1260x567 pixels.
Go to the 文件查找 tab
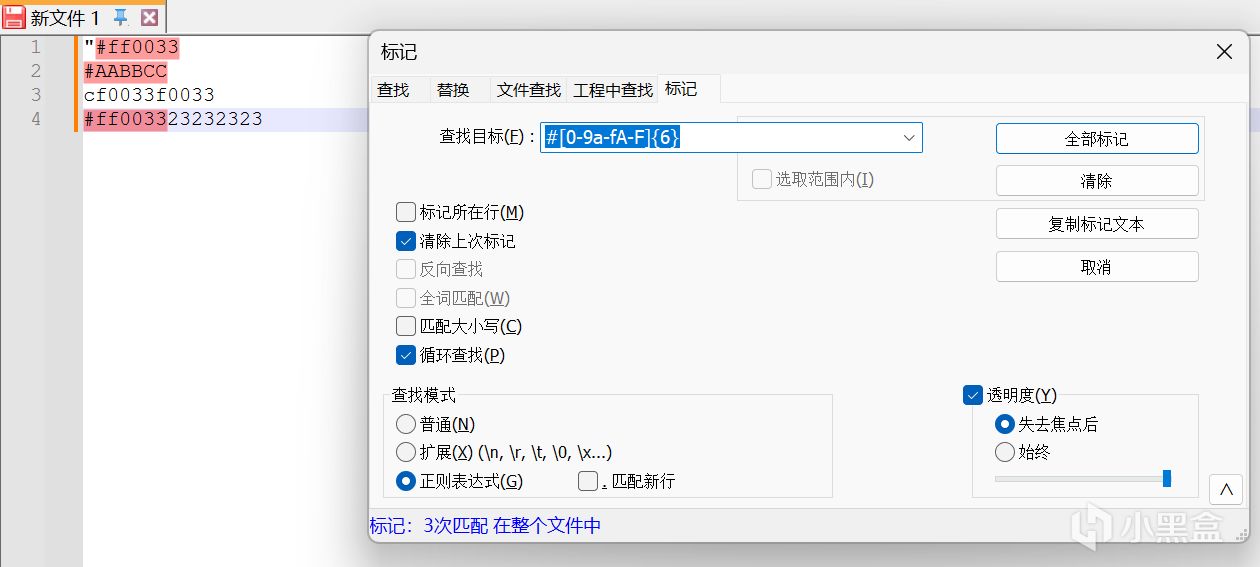pos(529,90)
